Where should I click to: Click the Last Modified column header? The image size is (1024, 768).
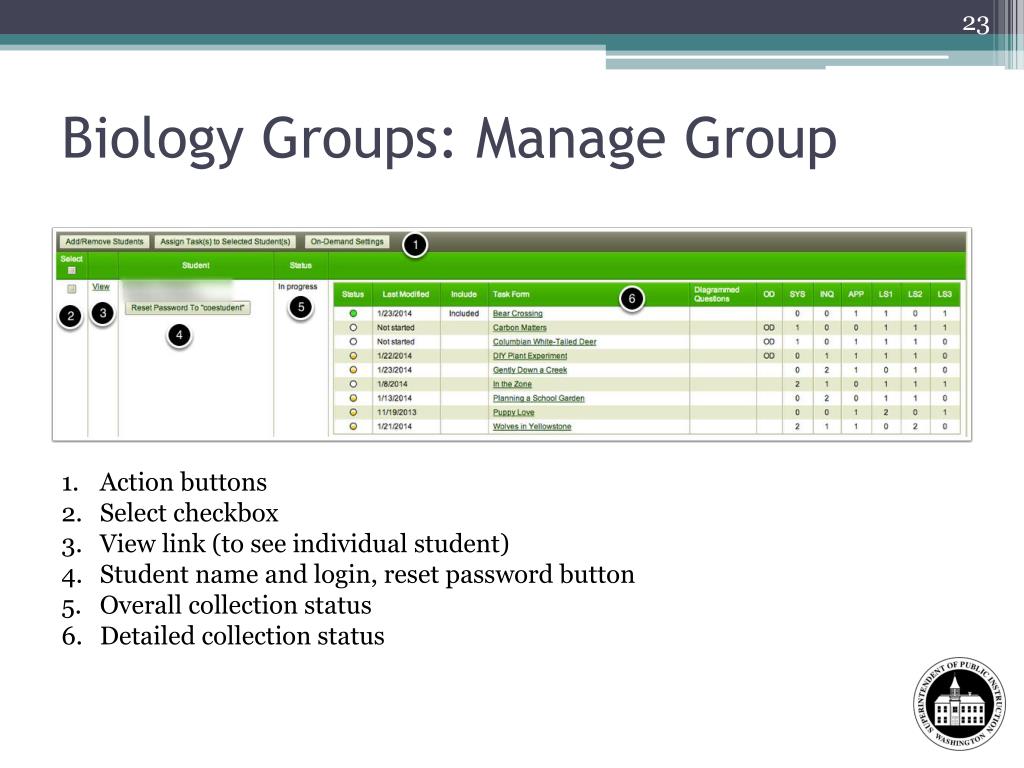(x=406, y=295)
